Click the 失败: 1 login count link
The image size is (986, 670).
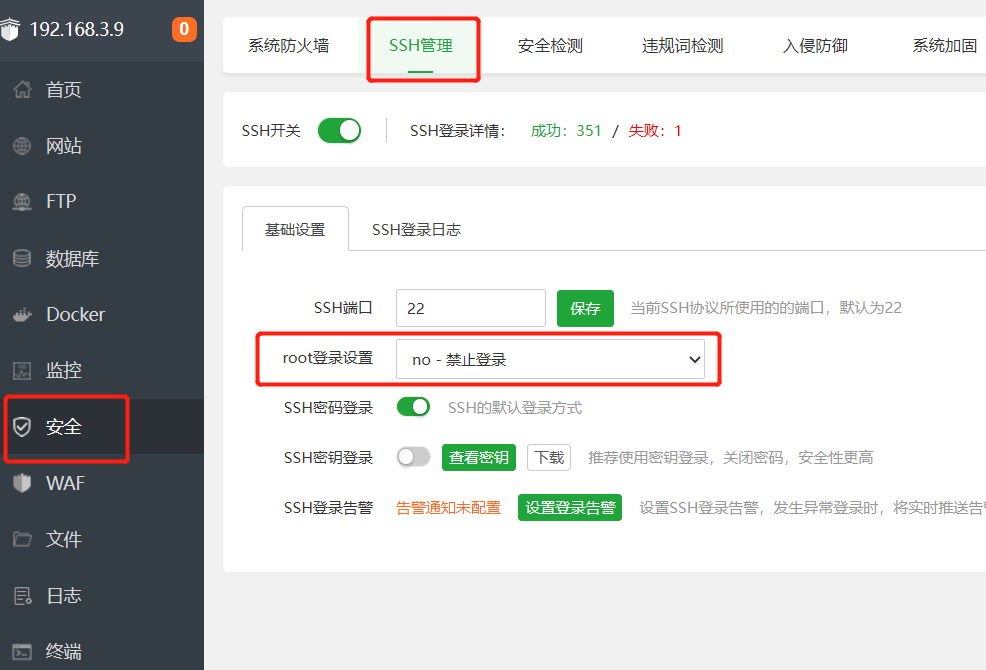655,131
